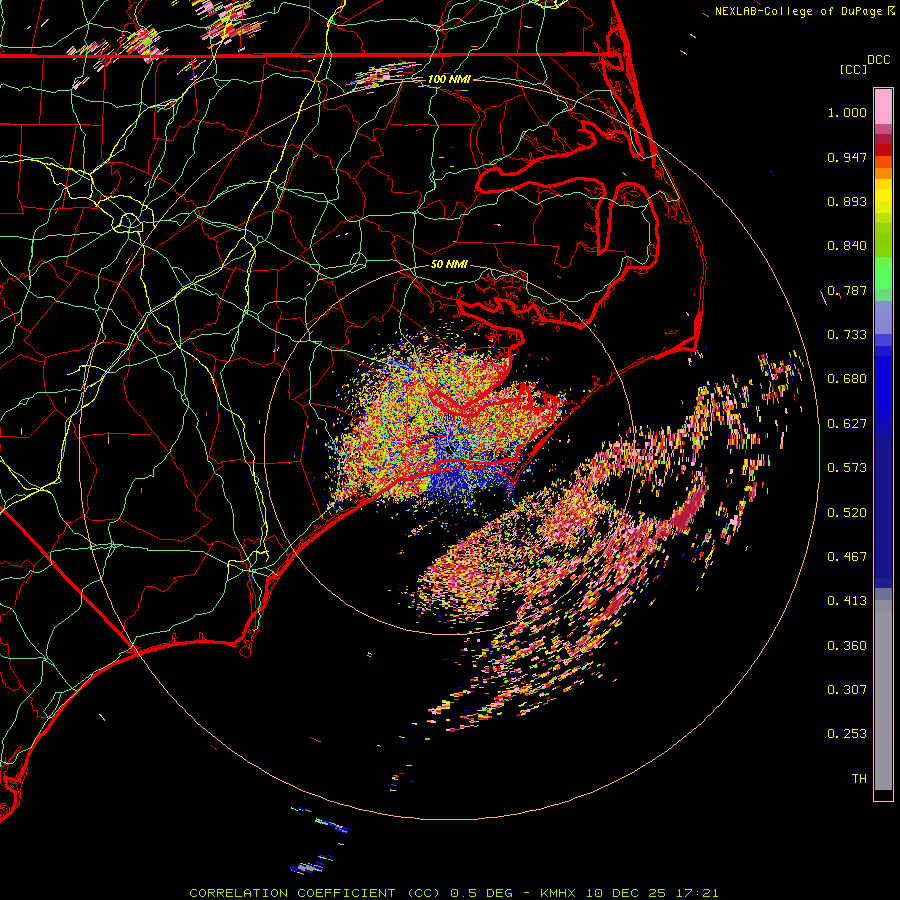Image resolution: width=900 pixels, height=900 pixels.
Task: Click the 50 NMI range ring label
Action: 449,264
